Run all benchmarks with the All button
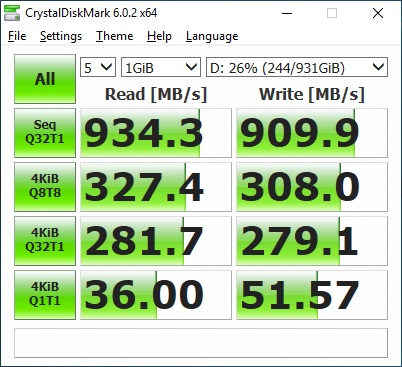Screen dimensions: 402x367 45,79
